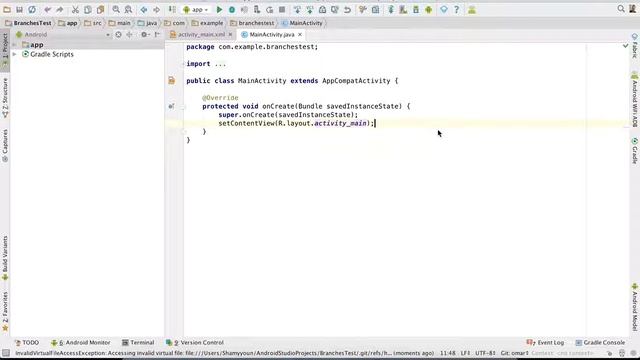
Task: Open the Structure tool window
Action: 5,98
